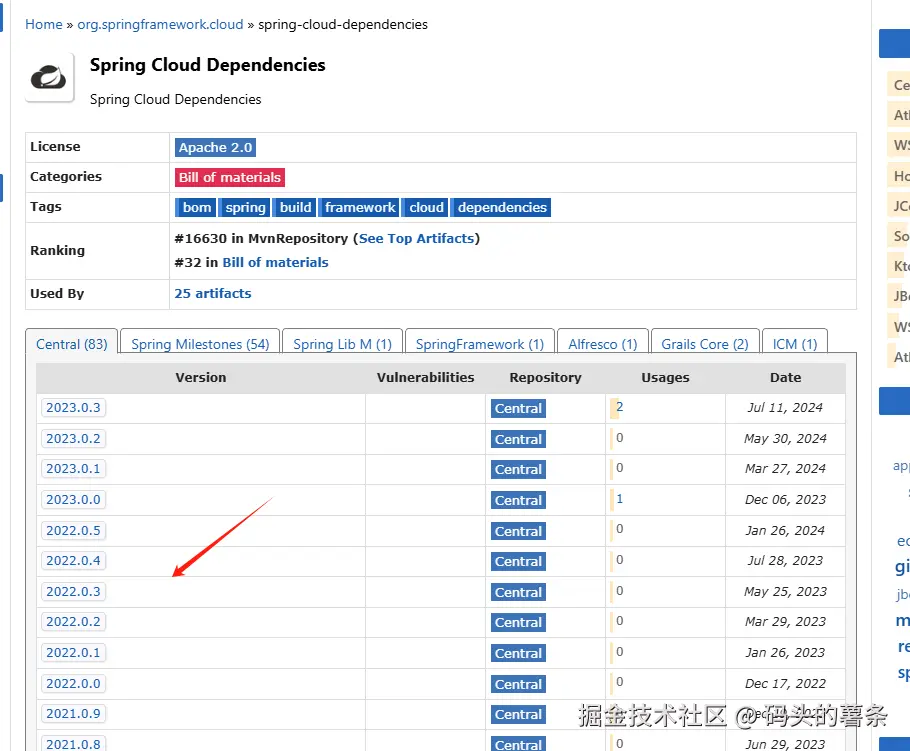Click Central badge in 2022.0.3 row

click(x=518, y=593)
